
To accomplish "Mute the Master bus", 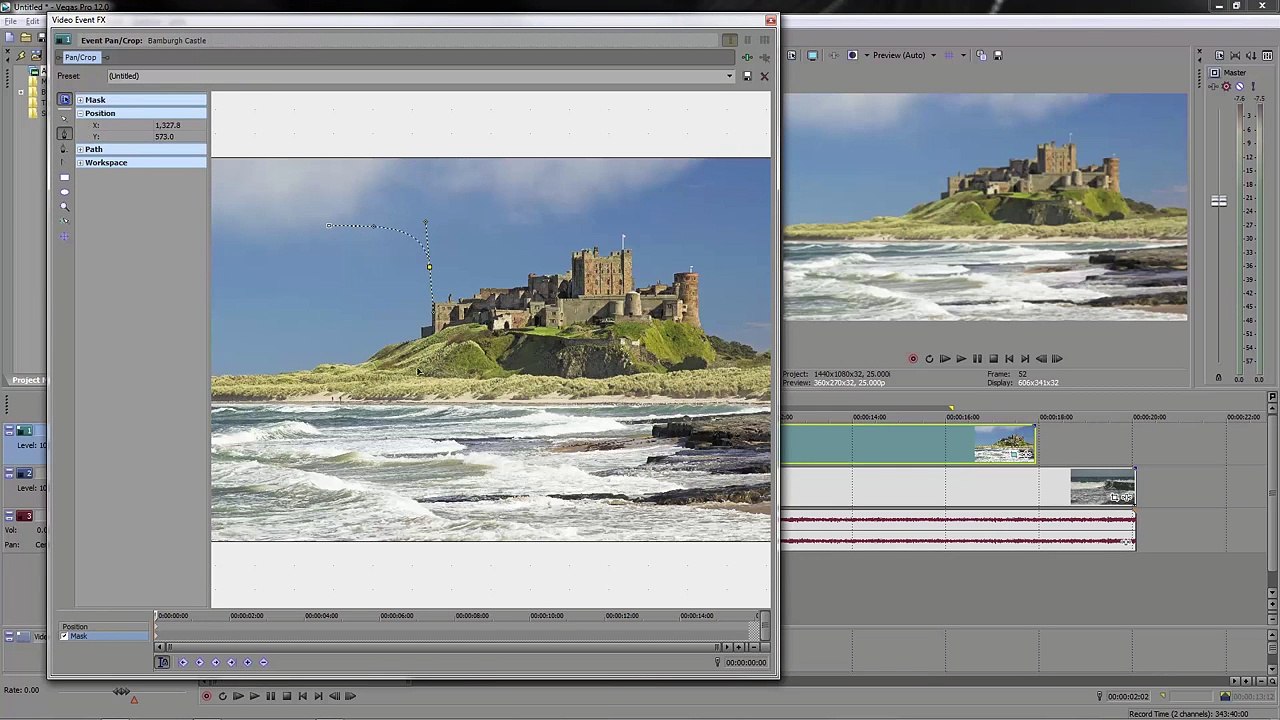I will [1239, 86].
